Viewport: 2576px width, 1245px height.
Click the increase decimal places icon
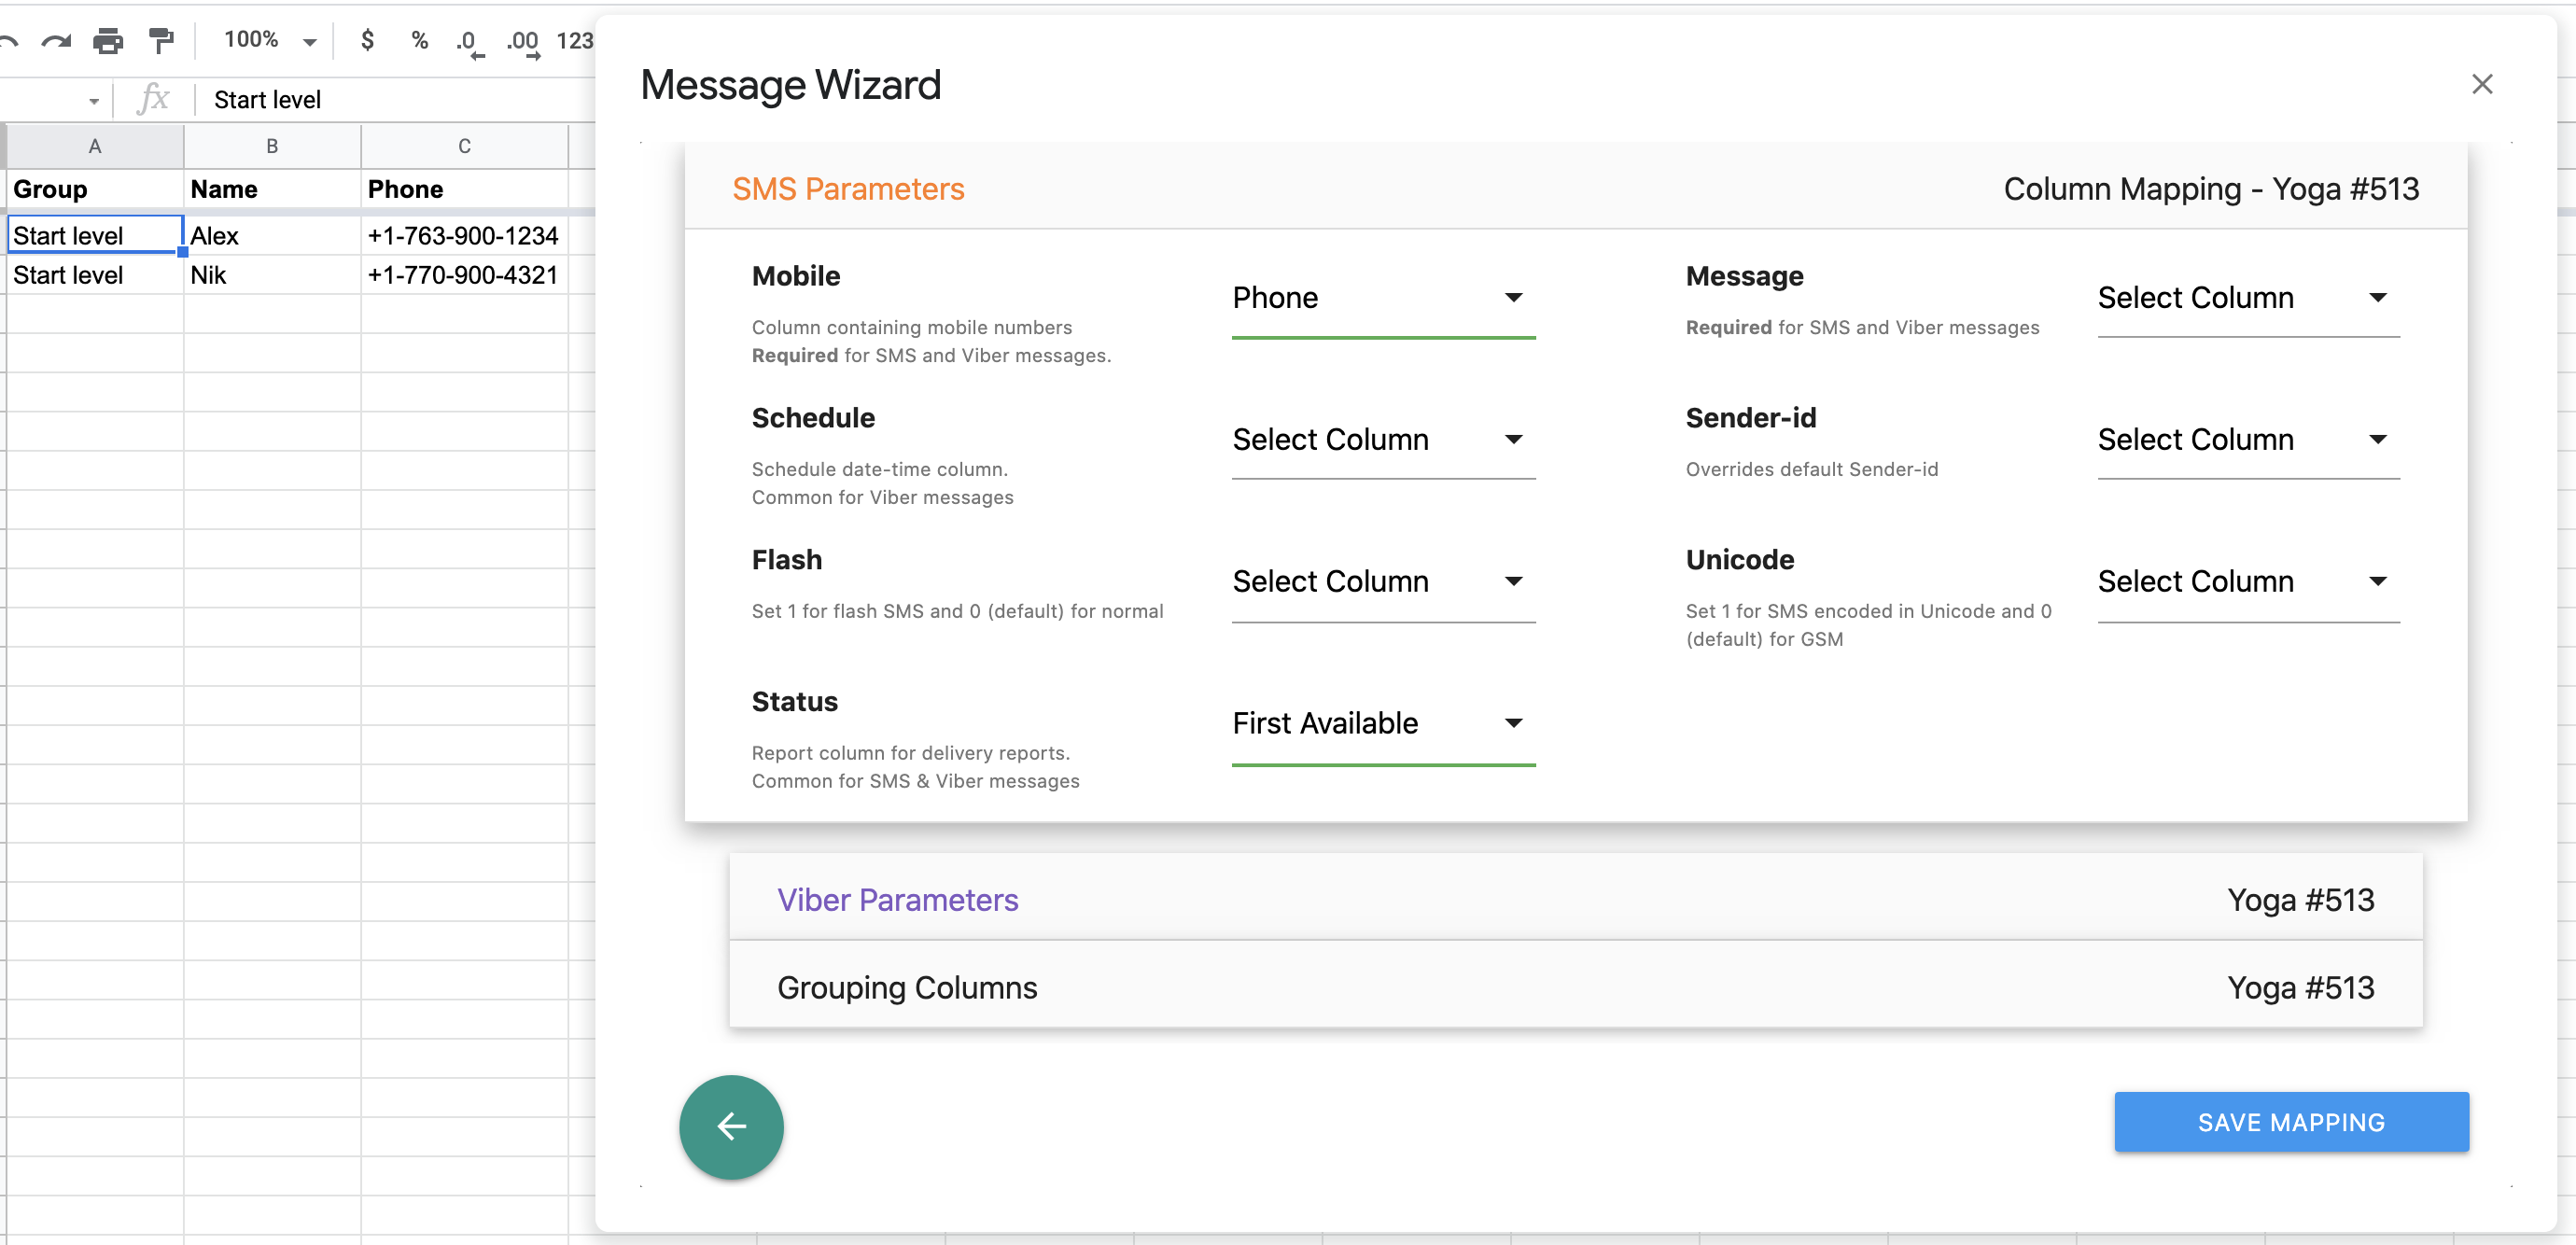click(523, 43)
